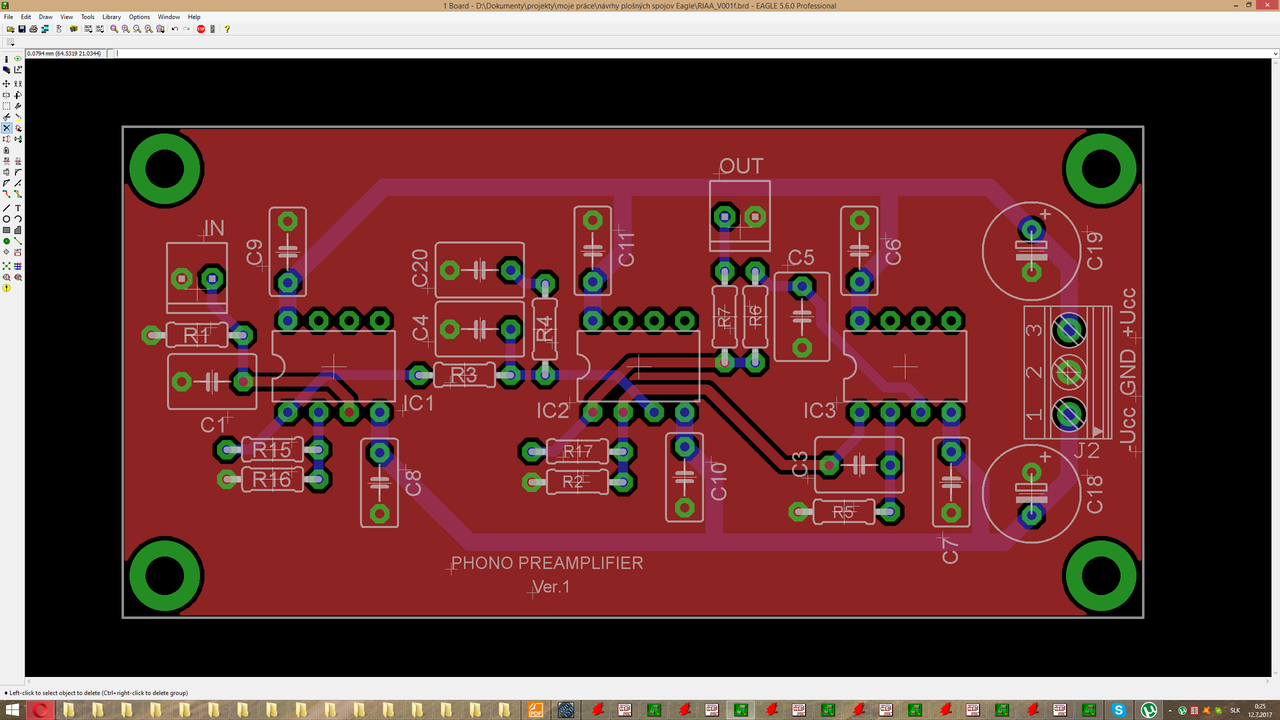Image resolution: width=1280 pixels, height=720 pixels.
Task: Click the Zoom to fit icon
Action: tap(114, 29)
